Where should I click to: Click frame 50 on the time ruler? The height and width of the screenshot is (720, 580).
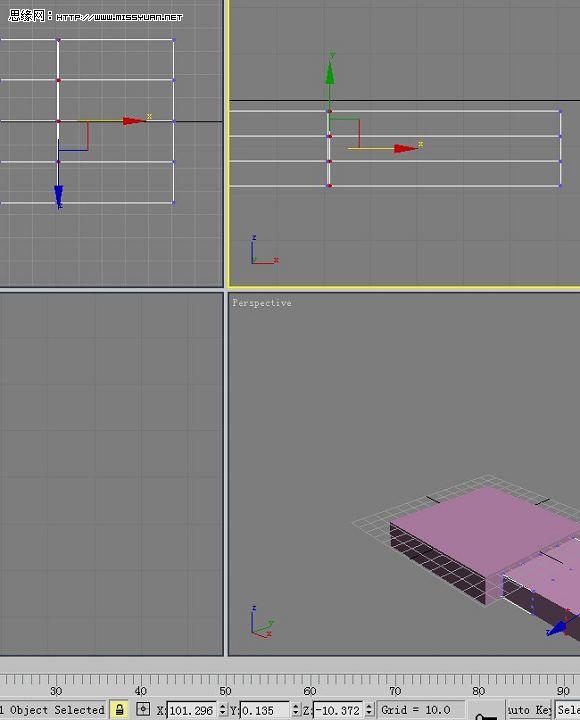[225, 691]
